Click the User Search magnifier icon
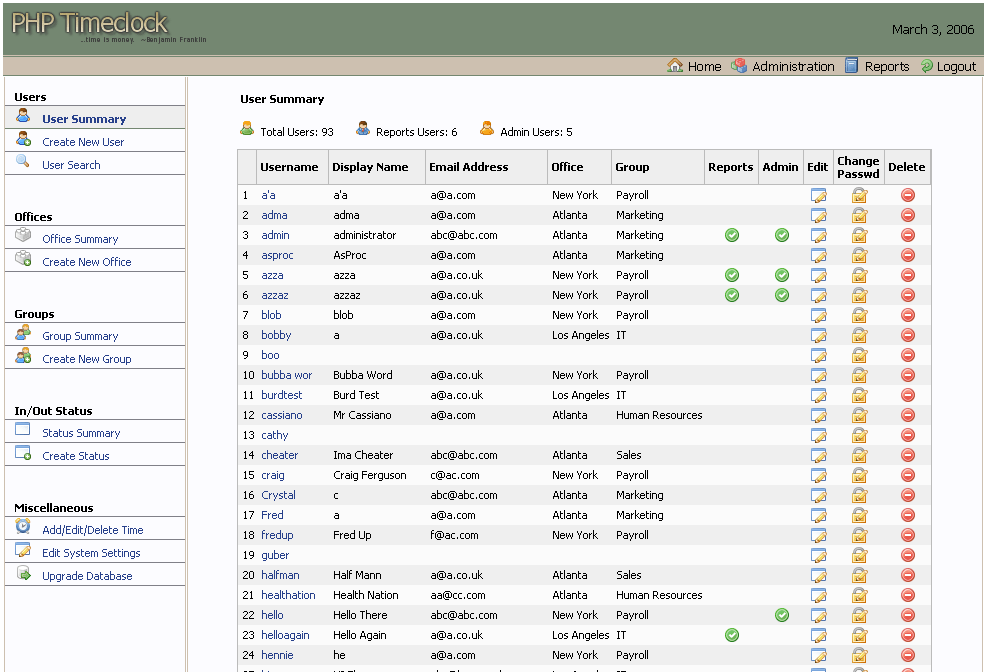Viewport: 987px width, 672px height. (x=22, y=160)
